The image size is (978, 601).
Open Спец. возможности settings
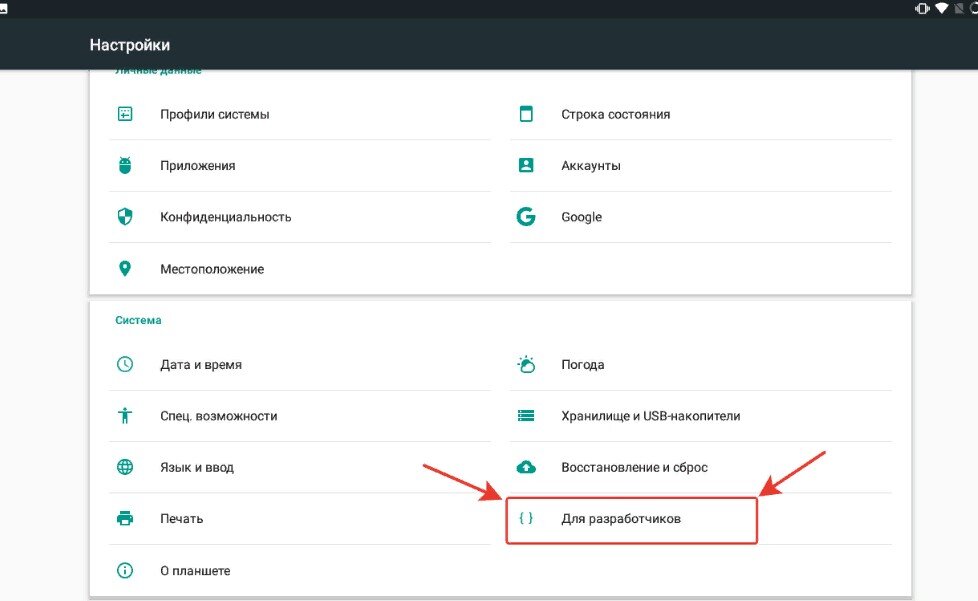[x=218, y=416]
